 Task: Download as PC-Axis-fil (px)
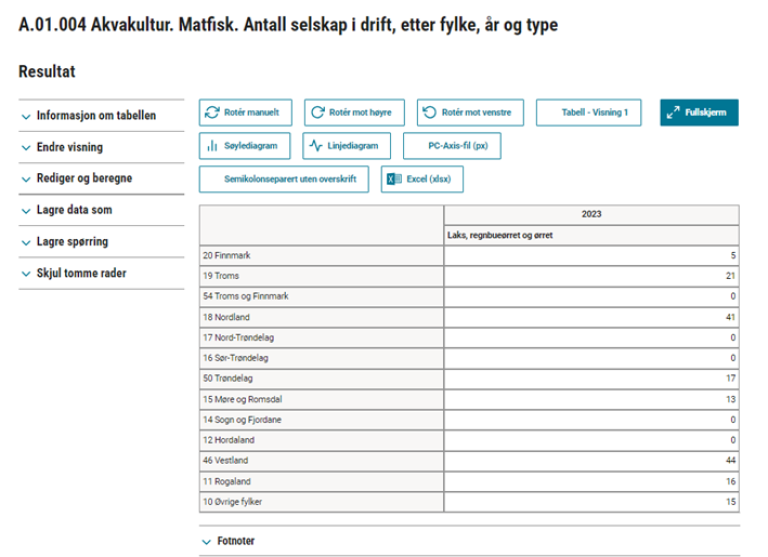pyautogui.click(x=451, y=146)
